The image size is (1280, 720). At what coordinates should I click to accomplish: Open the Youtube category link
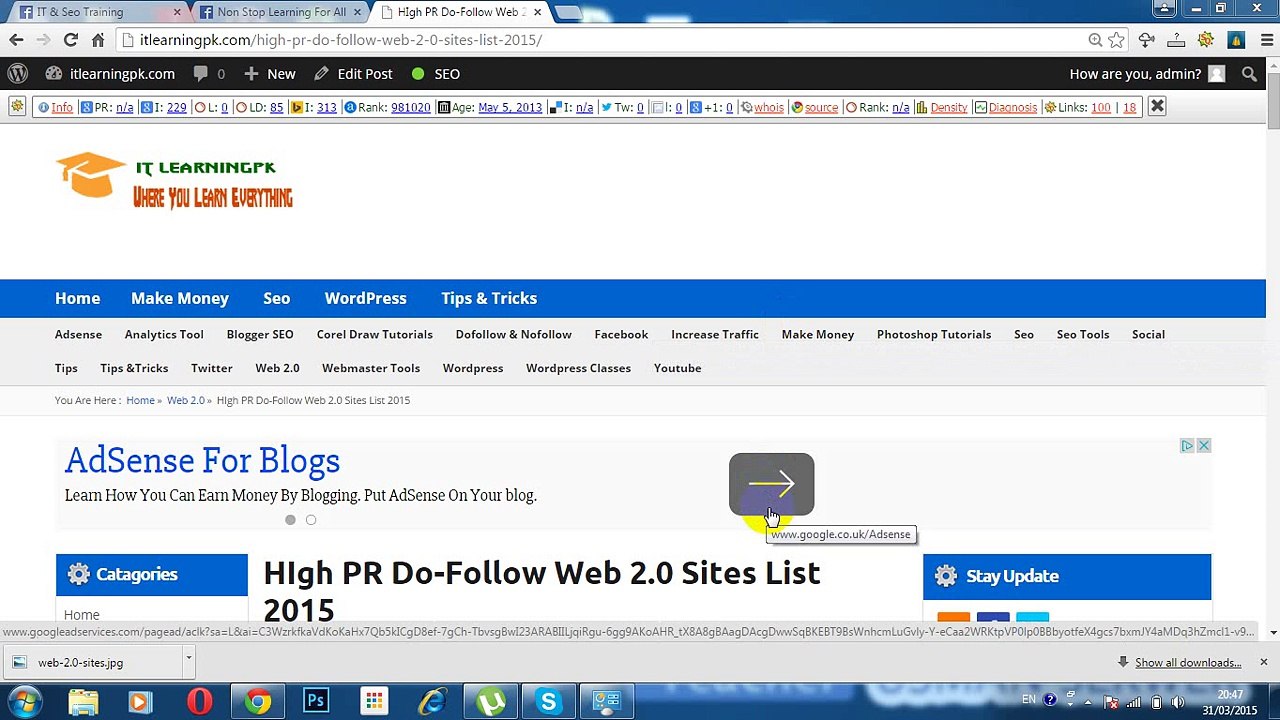(677, 368)
